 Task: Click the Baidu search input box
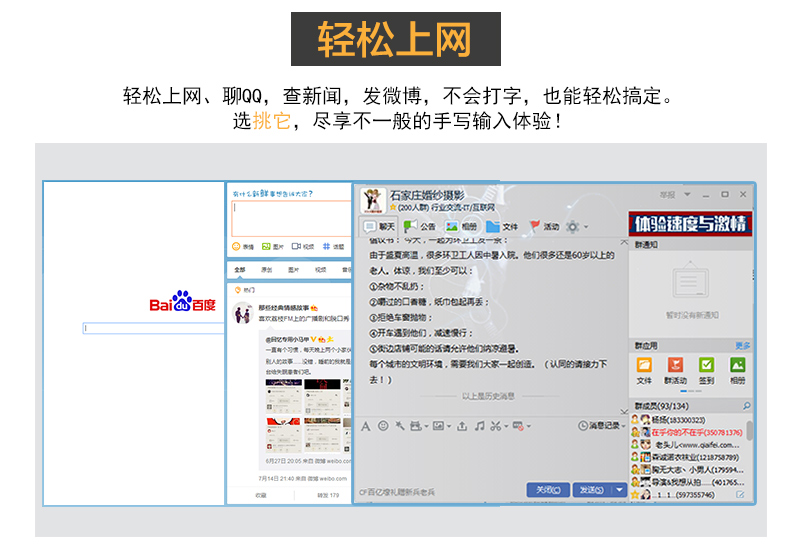tap(152, 328)
